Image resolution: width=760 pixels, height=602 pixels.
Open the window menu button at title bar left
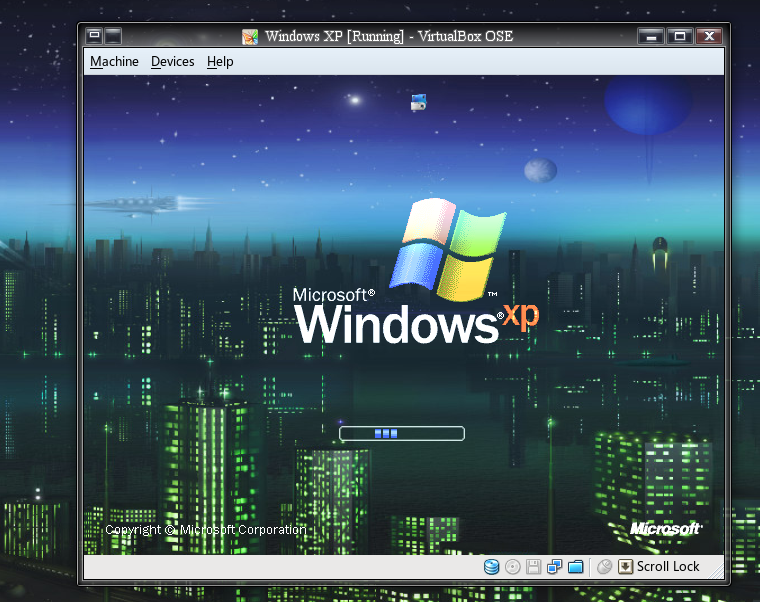(95, 36)
